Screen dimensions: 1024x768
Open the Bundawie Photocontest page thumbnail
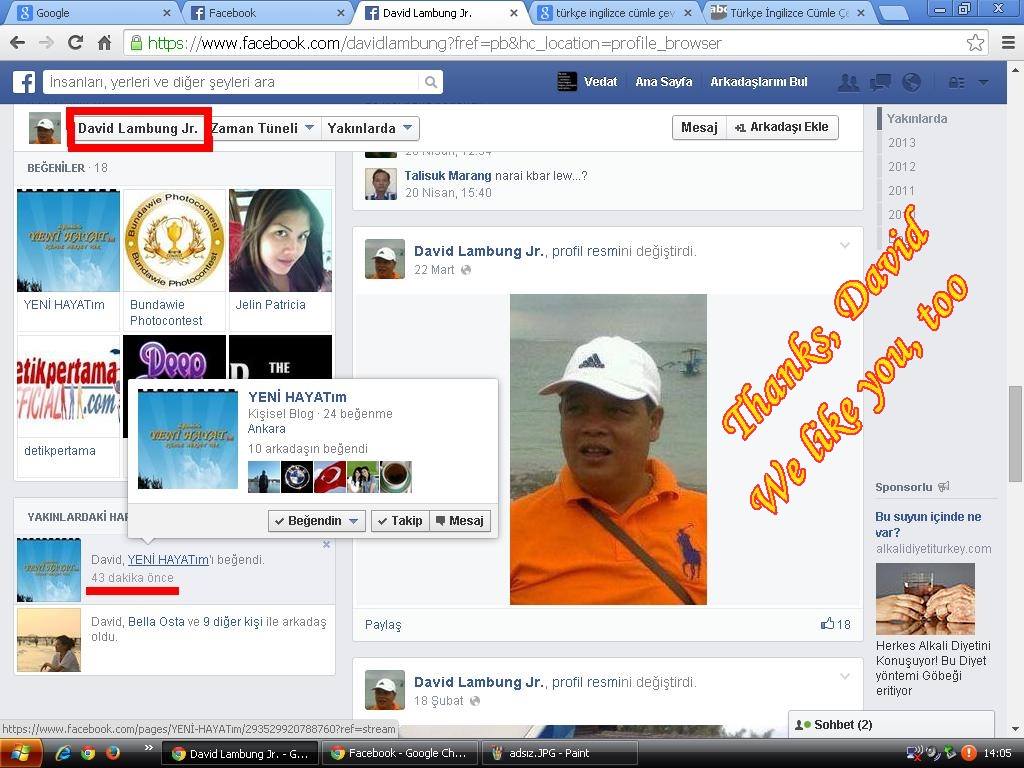tap(174, 240)
